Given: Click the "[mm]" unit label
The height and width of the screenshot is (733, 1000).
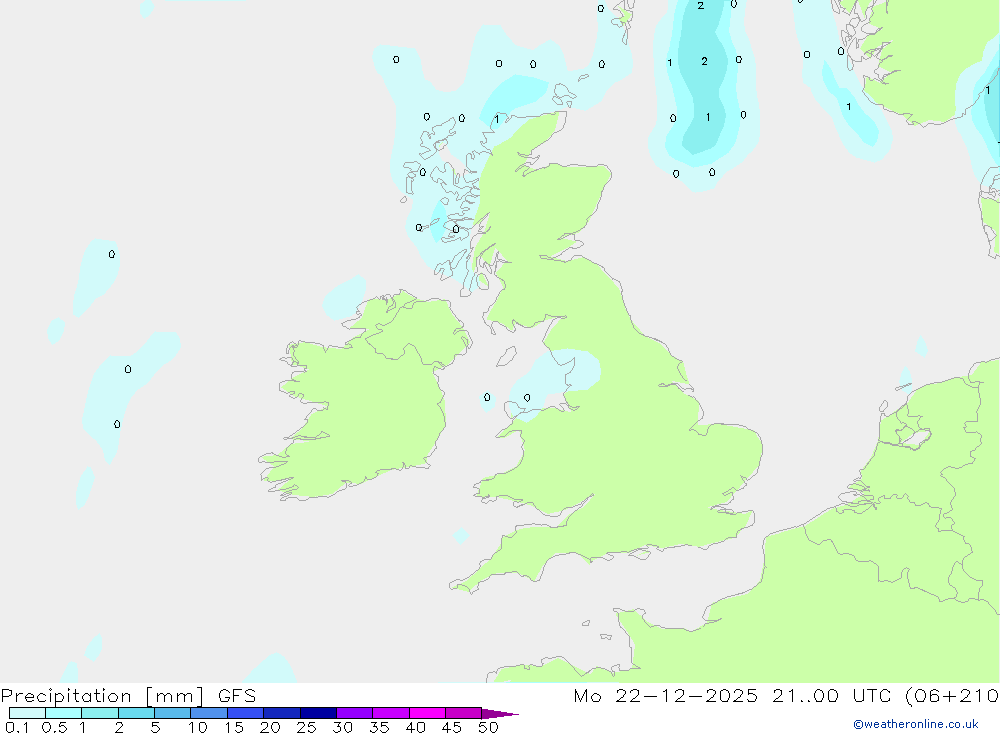Looking at the screenshot, I should click(x=175, y=696).
